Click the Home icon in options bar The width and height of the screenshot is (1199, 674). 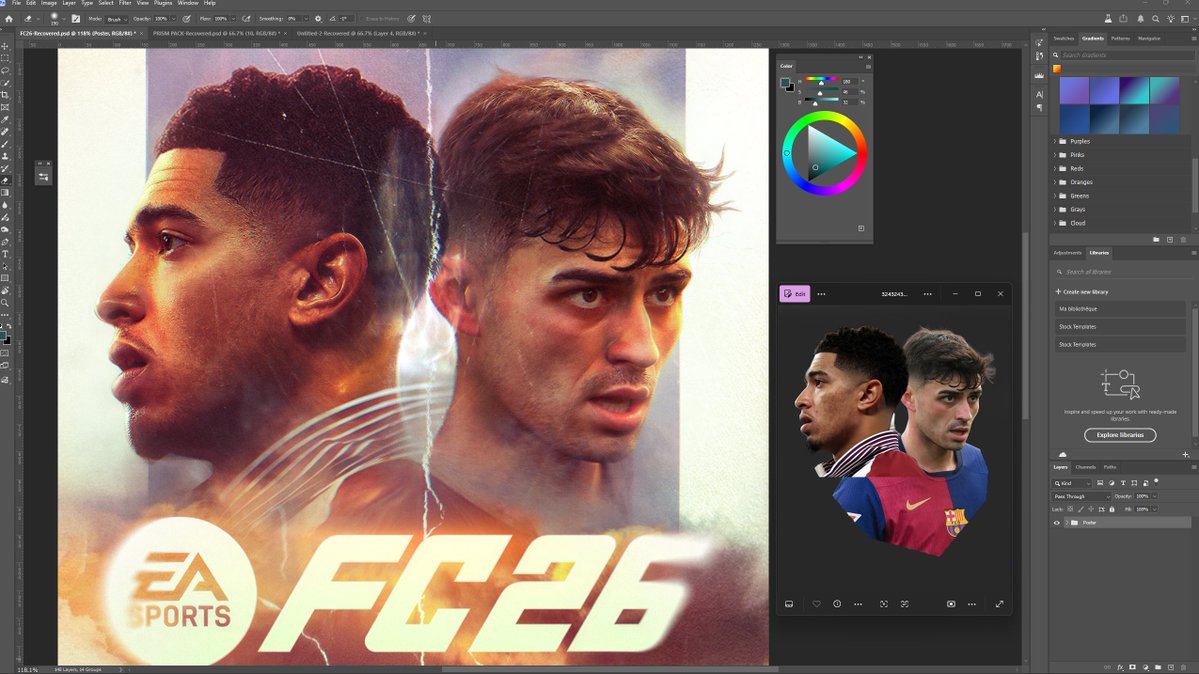click(9, 18)
